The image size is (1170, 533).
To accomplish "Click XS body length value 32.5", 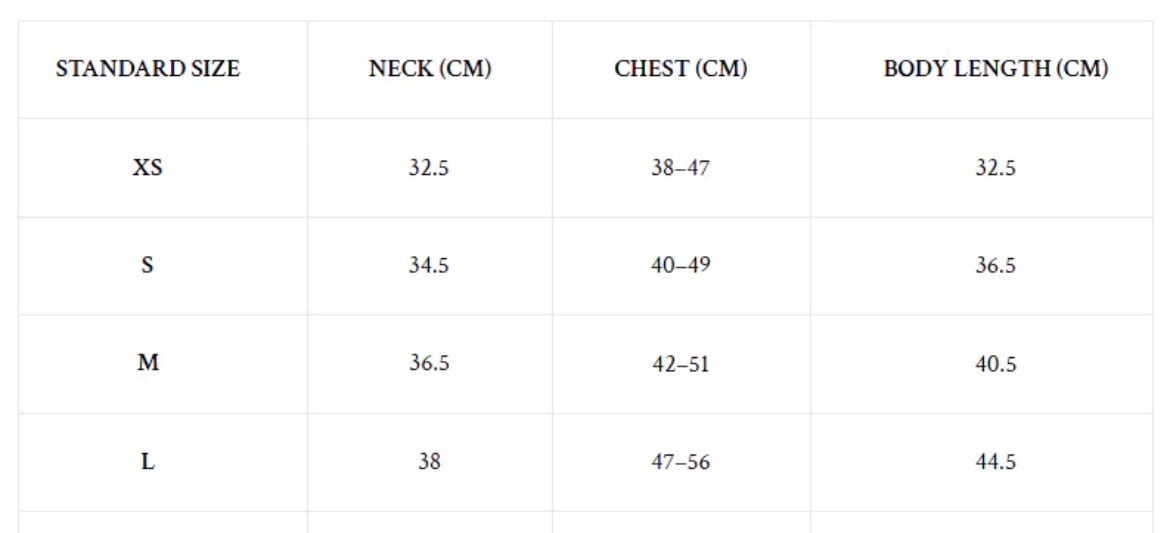I will pos(996,168).
